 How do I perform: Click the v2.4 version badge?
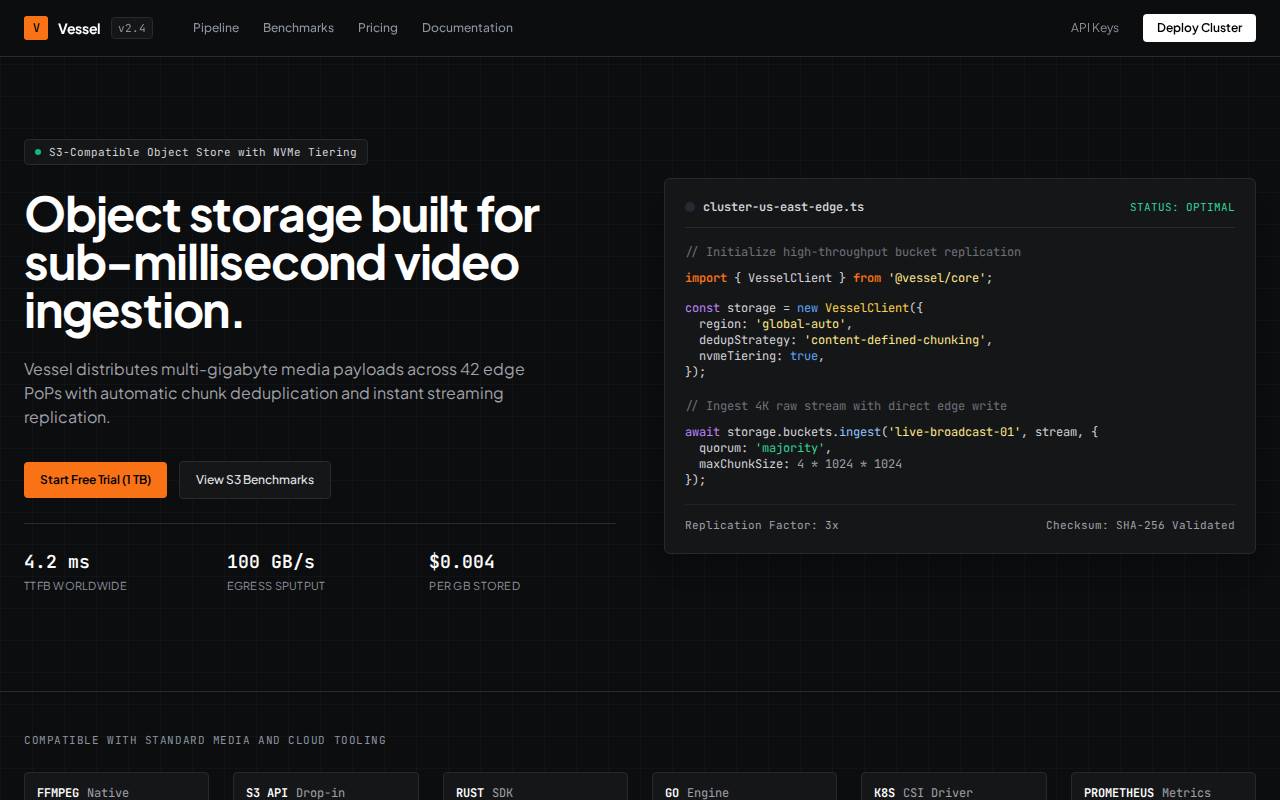click(x=132, y=28)
